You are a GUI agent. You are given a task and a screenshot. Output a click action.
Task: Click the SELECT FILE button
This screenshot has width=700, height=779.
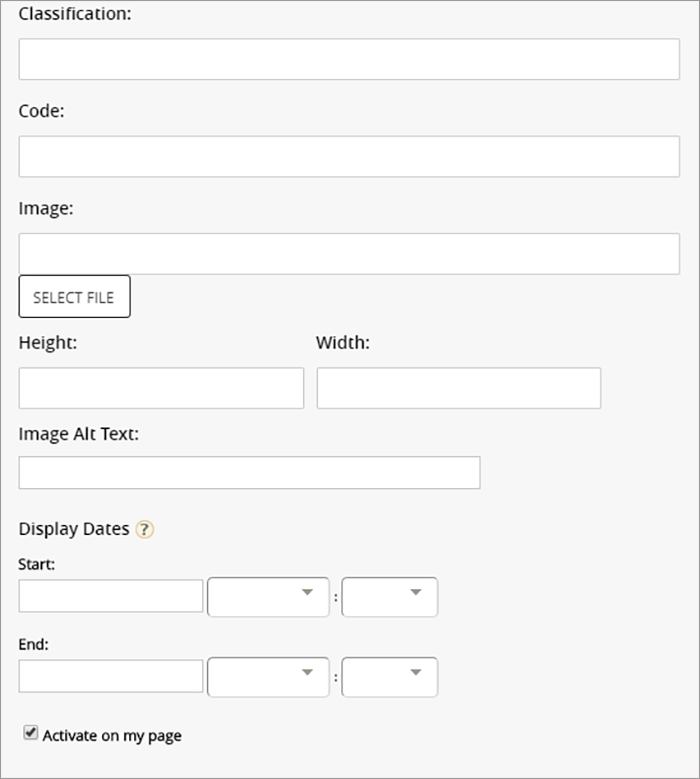click(75, 297)
